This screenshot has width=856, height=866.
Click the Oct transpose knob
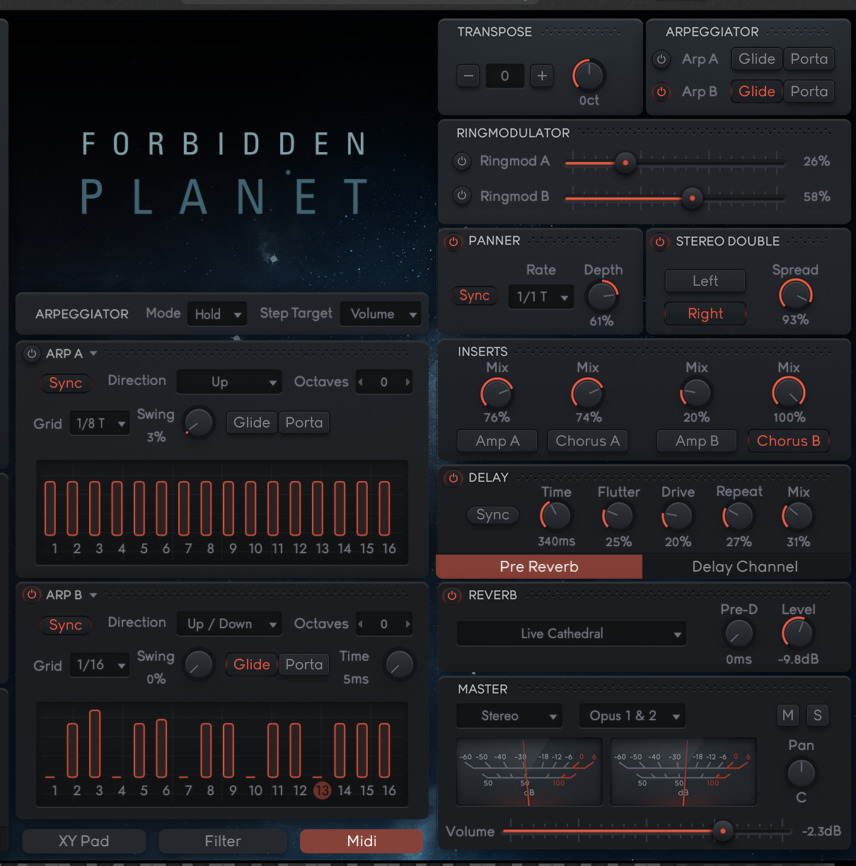coord(589,75)
